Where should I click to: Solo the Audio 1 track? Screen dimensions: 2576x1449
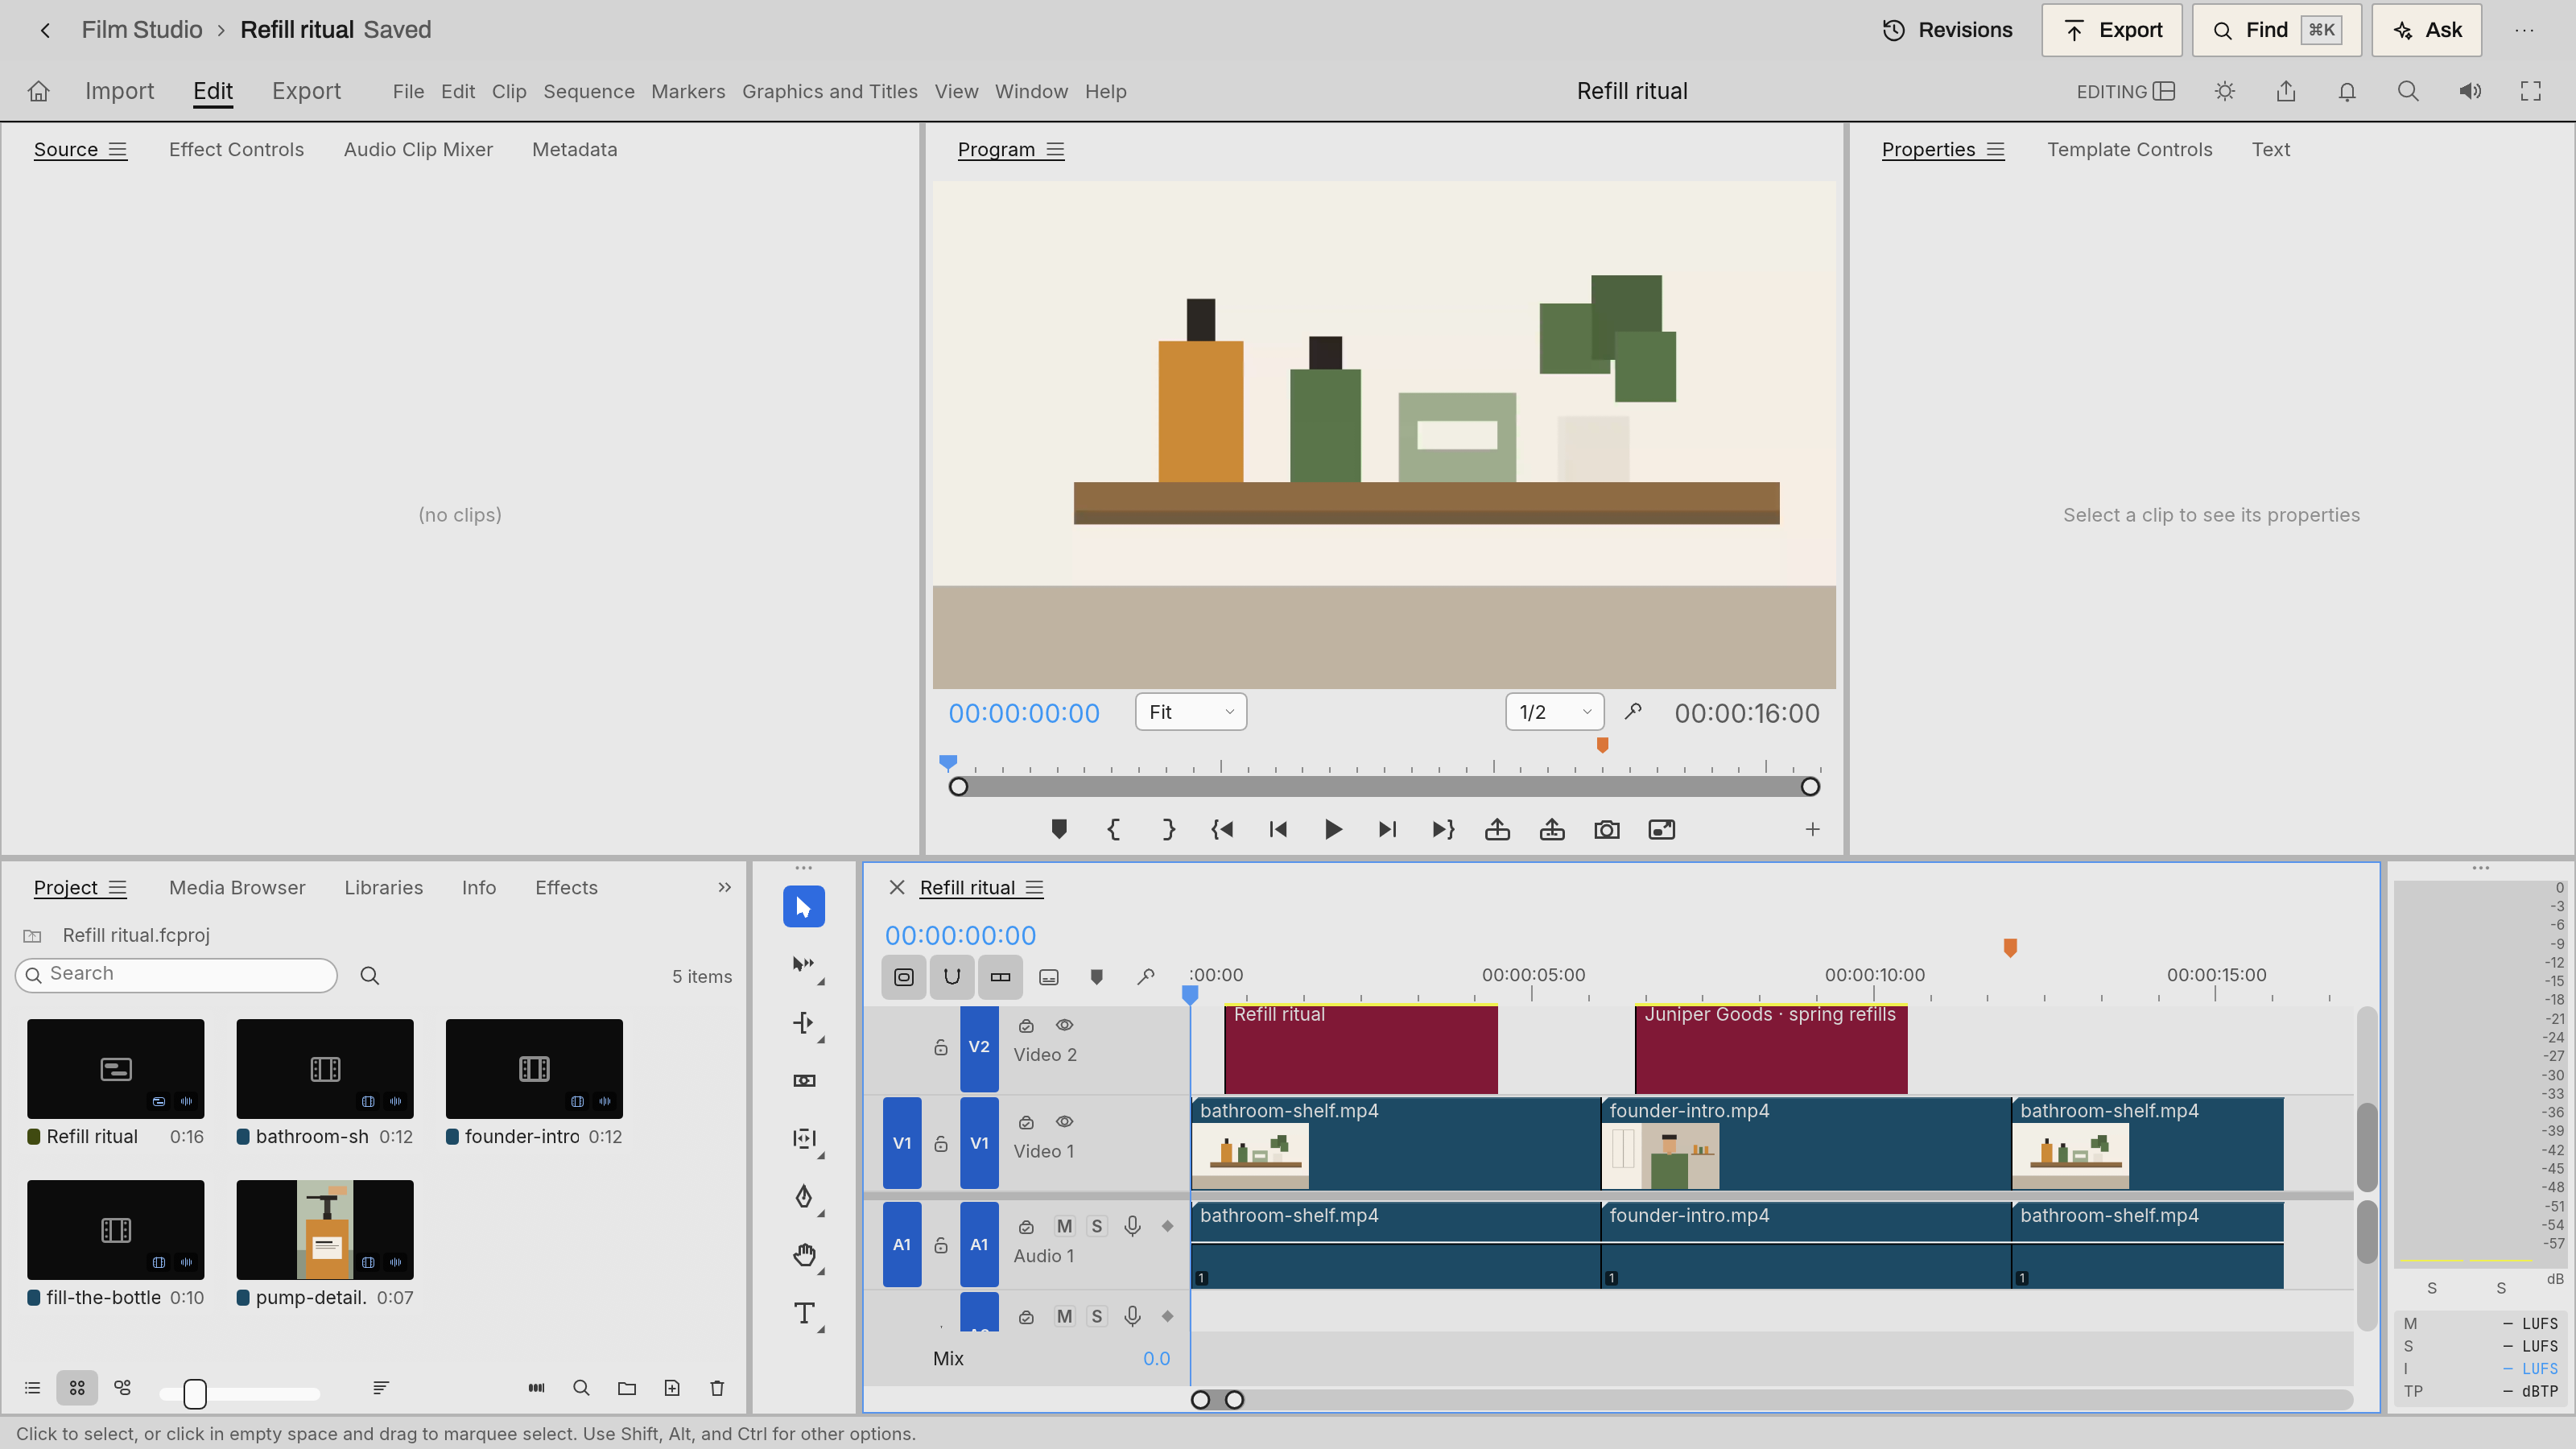pyautogui.click(x=1097, y=1226)
